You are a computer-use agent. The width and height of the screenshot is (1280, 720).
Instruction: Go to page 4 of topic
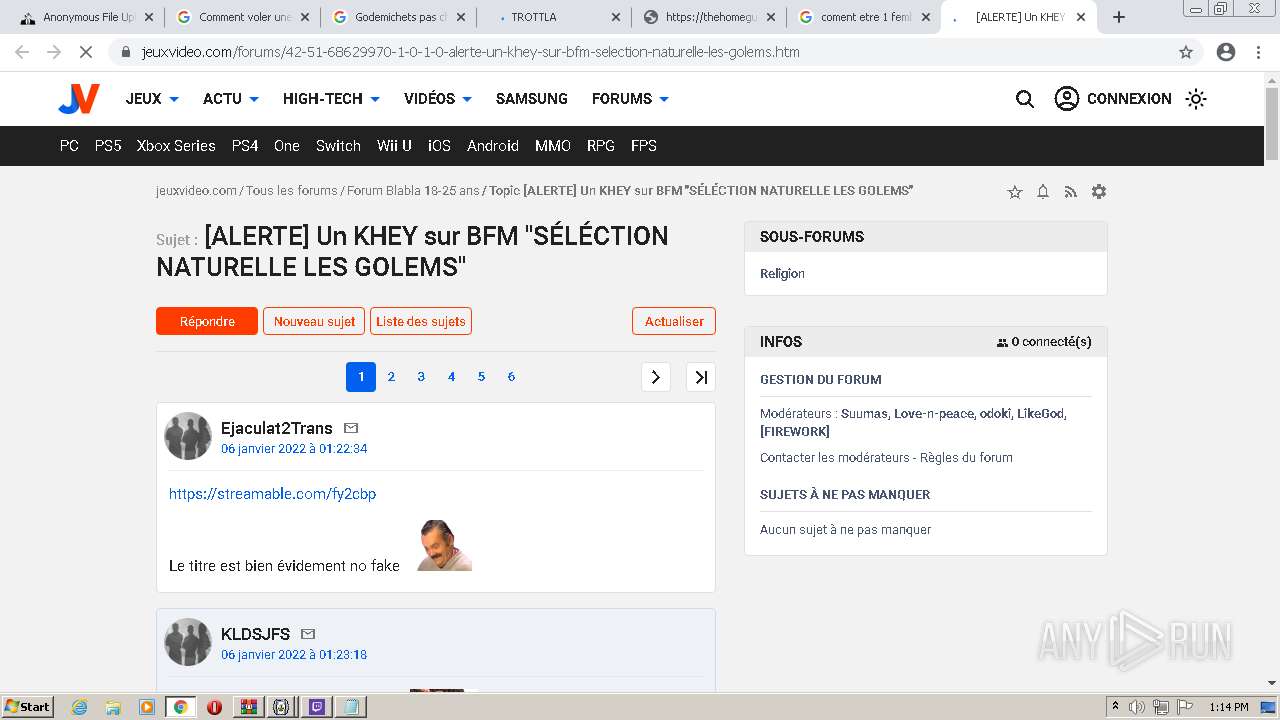coord(451,377)
